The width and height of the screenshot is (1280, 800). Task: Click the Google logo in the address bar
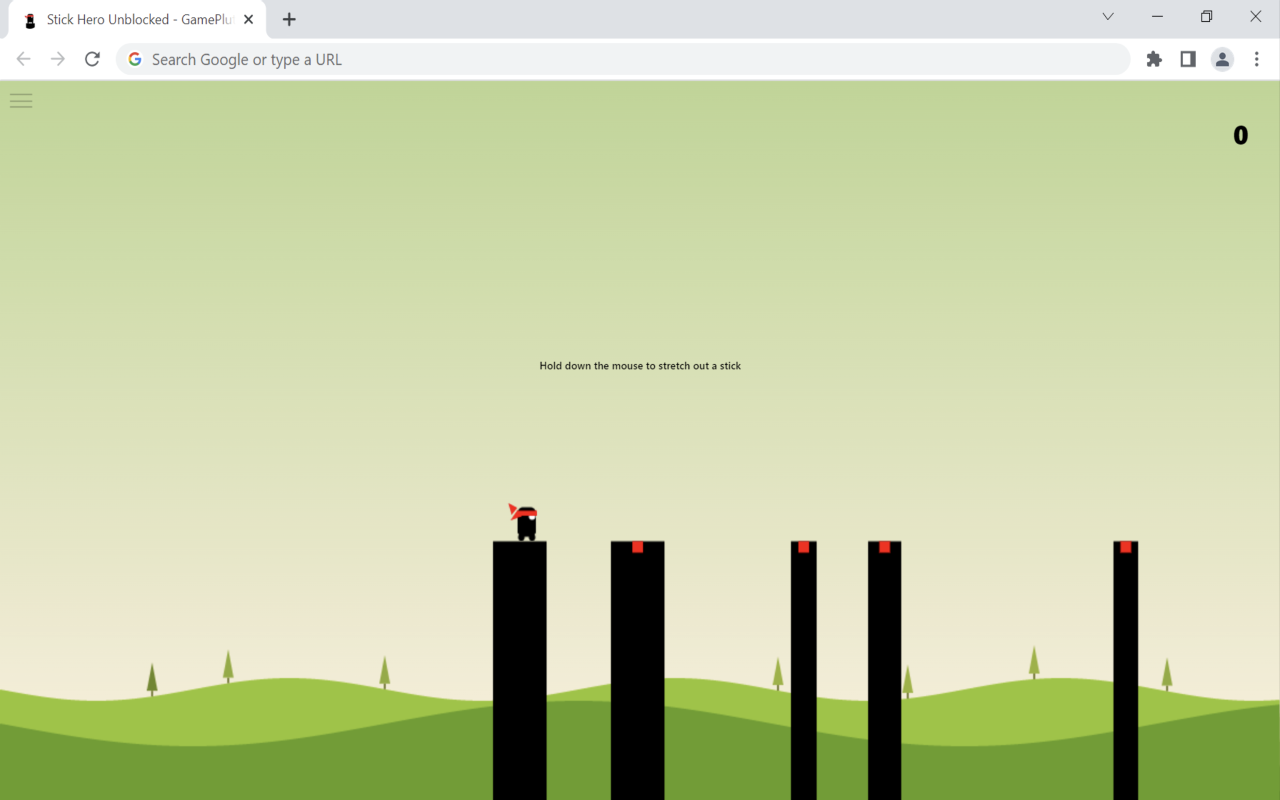[x=134, y=59]
